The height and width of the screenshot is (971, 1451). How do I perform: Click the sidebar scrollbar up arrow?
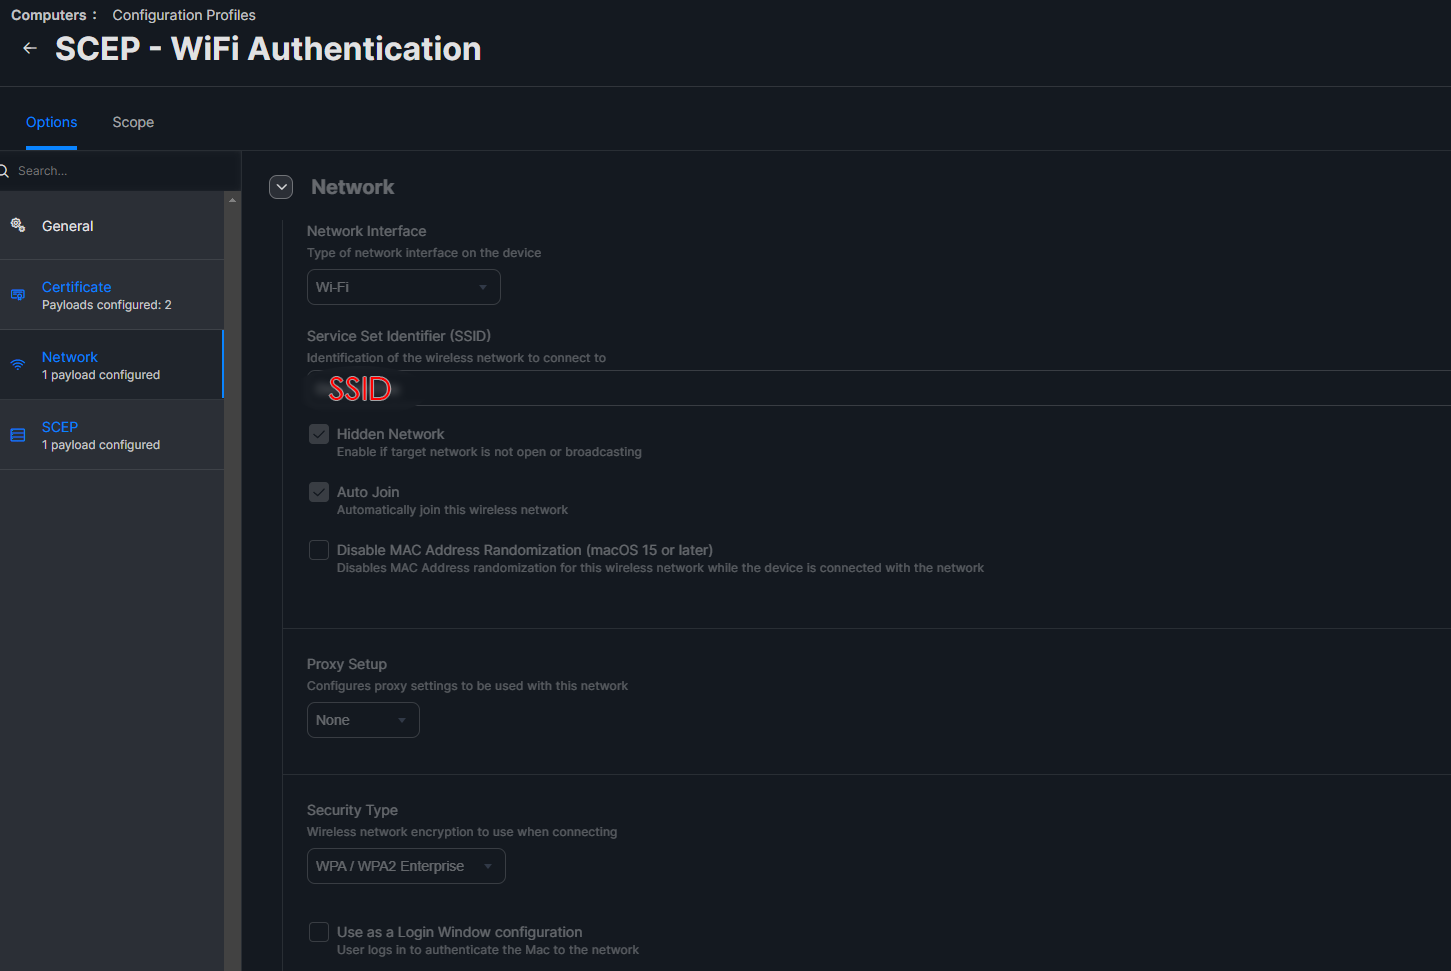click(233, 200)
